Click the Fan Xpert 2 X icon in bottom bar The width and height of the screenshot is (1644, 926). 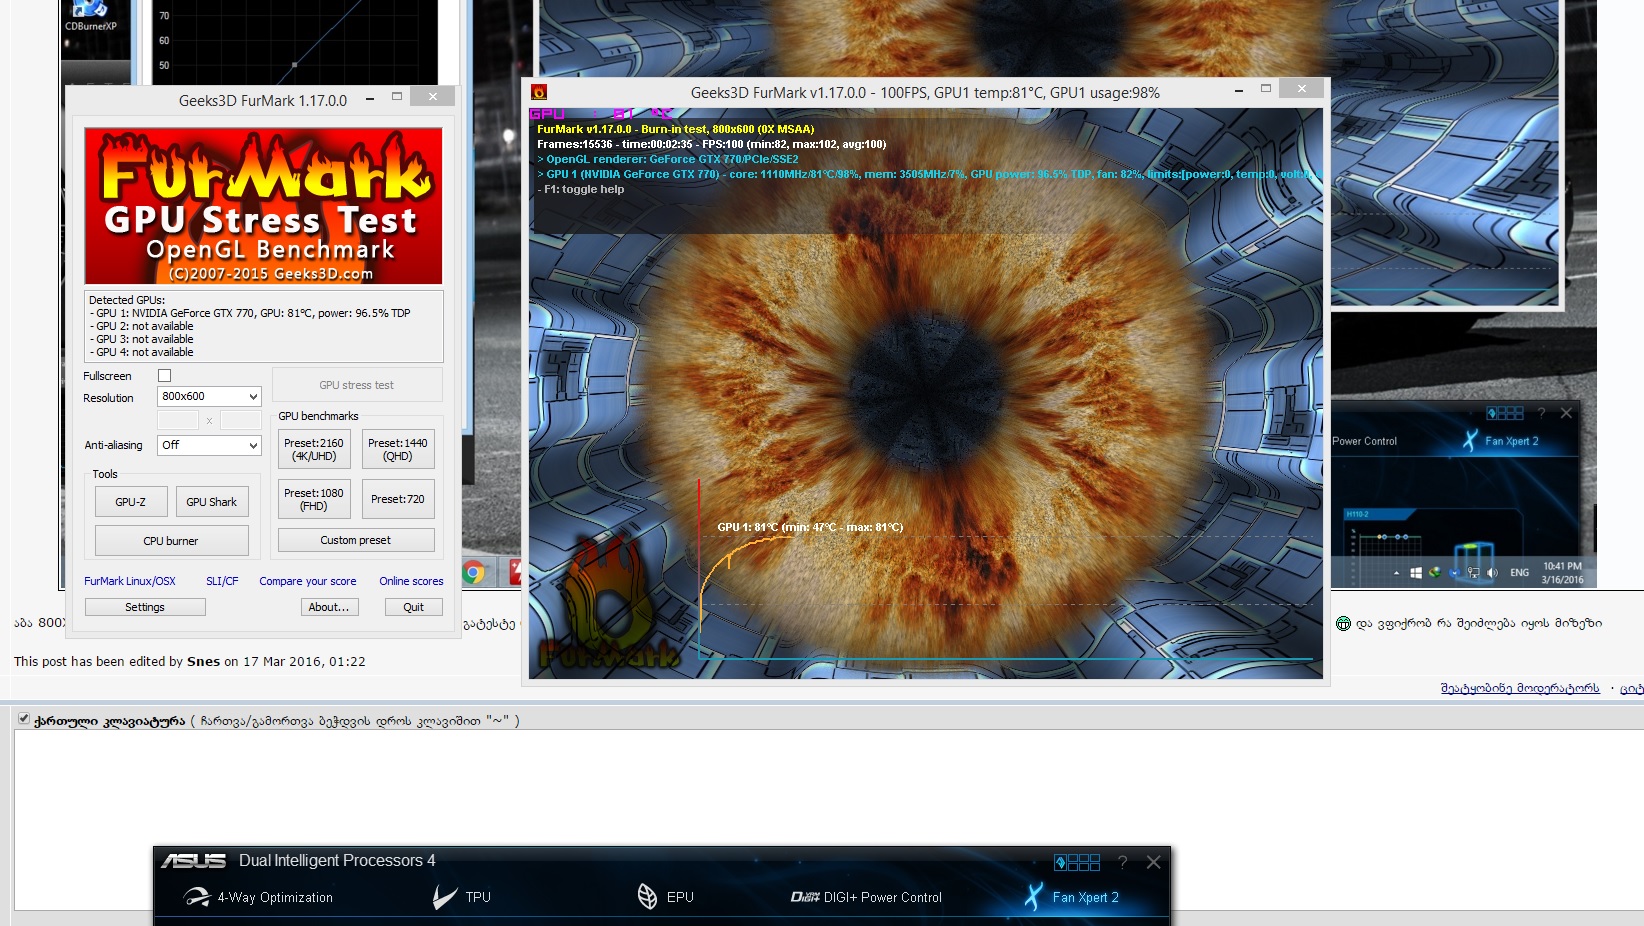pos(1034,896)
